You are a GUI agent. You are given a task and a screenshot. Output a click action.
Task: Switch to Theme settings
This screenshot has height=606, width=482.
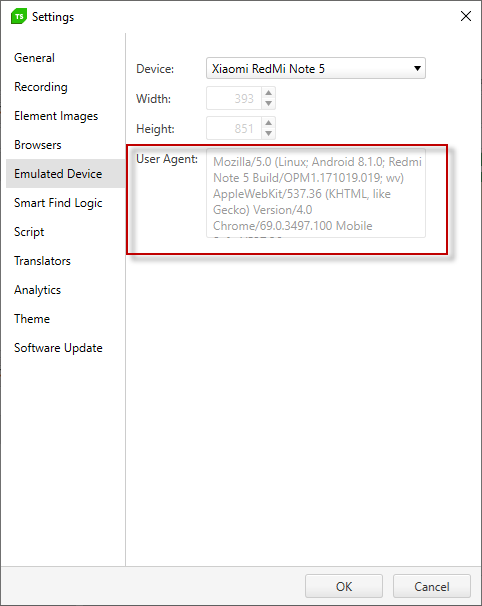point(65,318)
